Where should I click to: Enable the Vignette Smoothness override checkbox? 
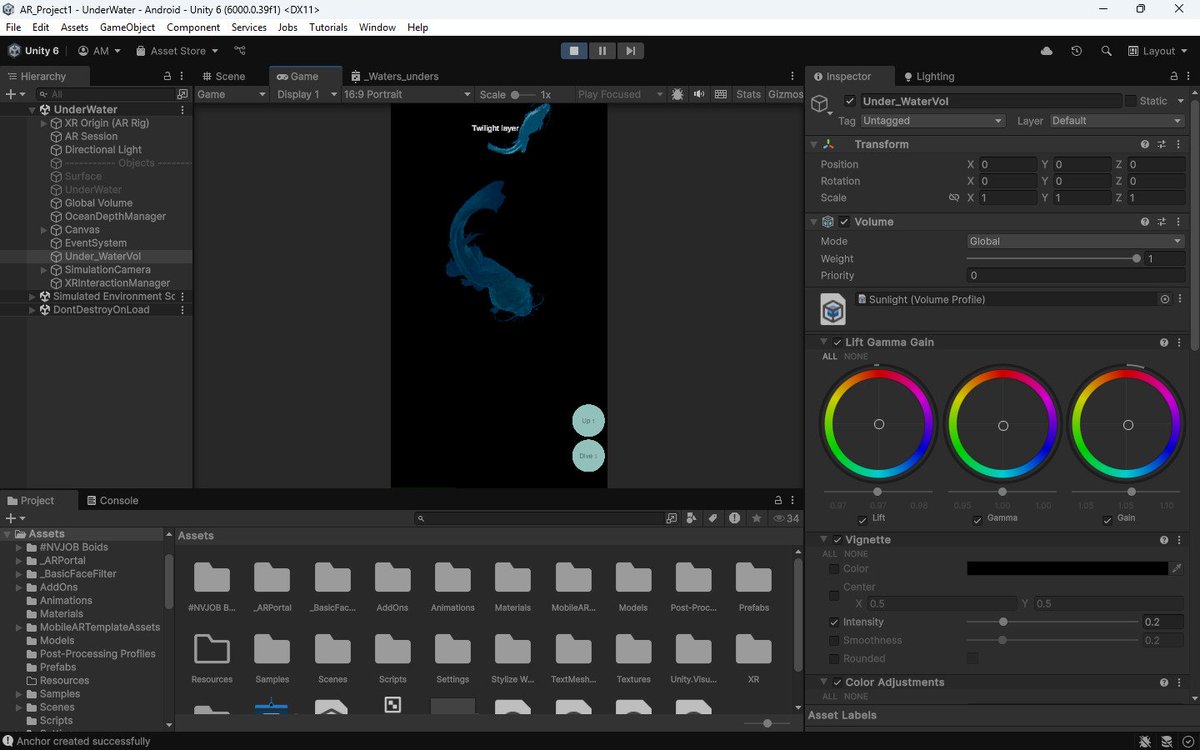click(x=834, y=640)
